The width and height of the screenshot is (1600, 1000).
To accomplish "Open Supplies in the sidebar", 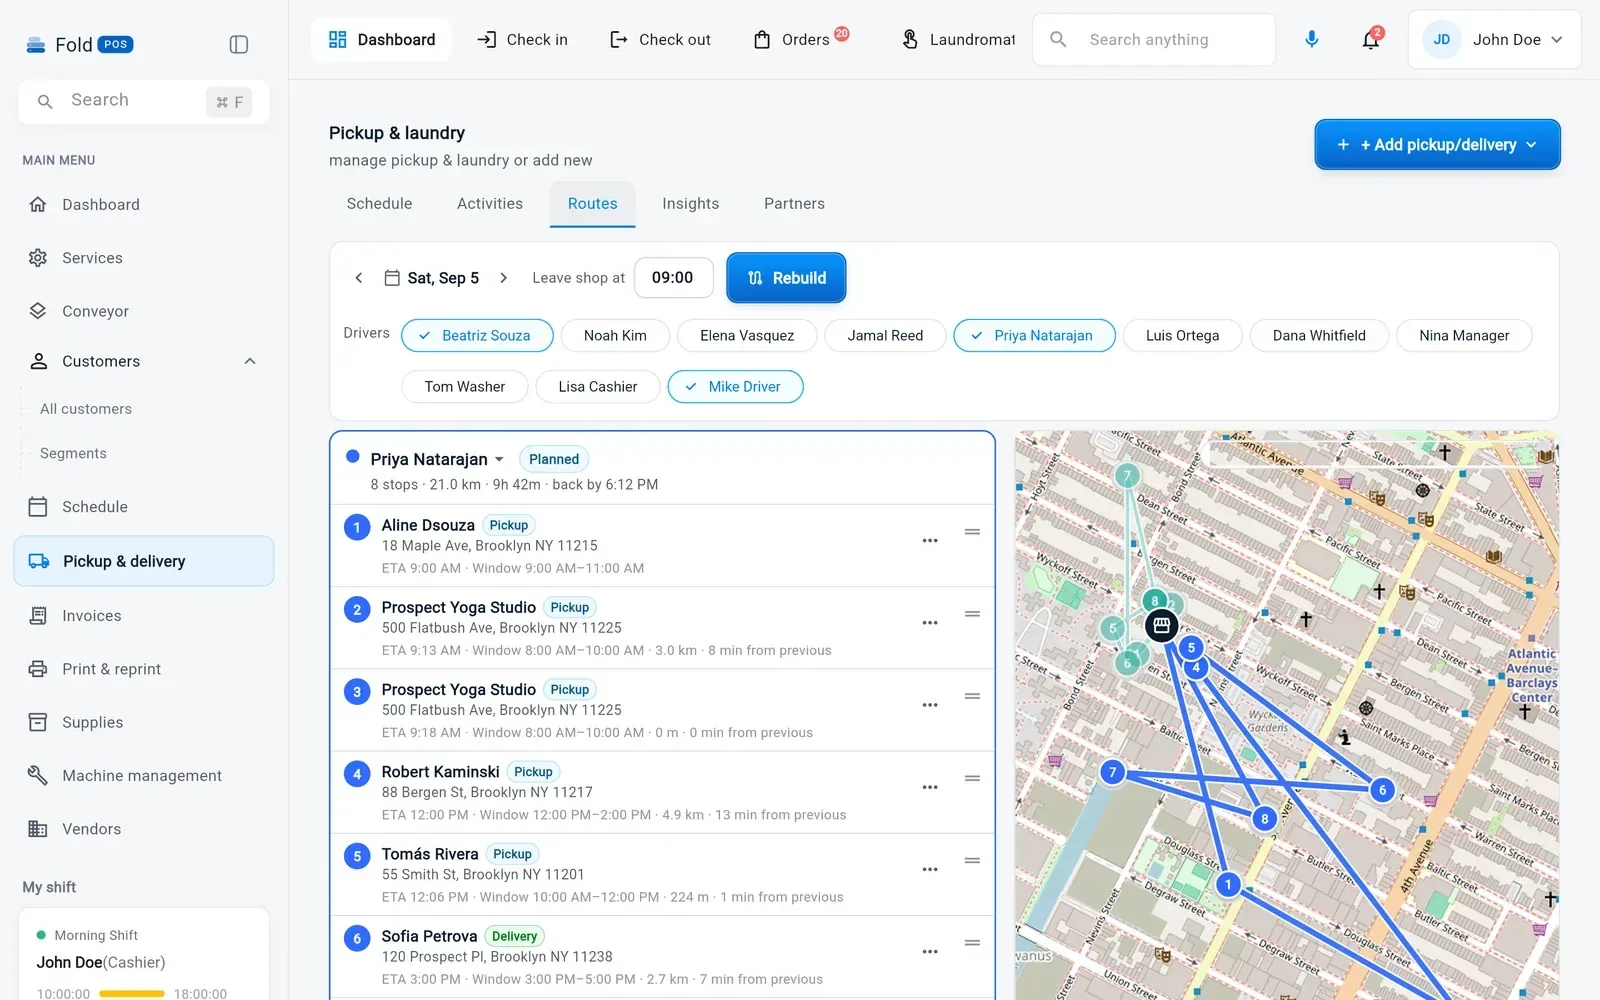I will pos(144,722).
